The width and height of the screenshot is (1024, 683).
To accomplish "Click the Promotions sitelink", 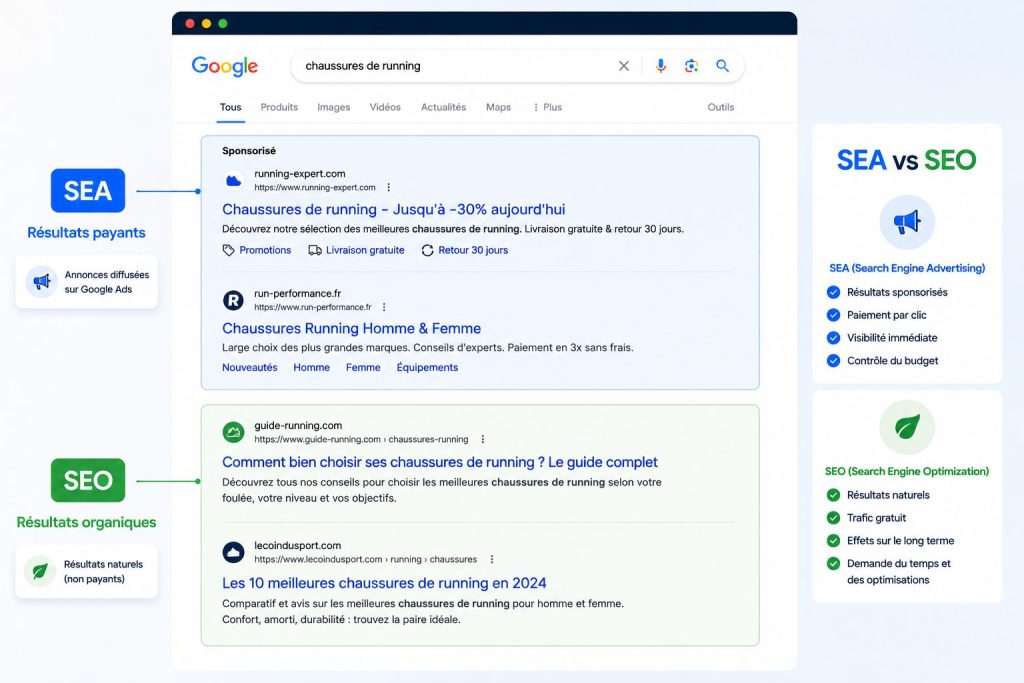I will [265, 250].
